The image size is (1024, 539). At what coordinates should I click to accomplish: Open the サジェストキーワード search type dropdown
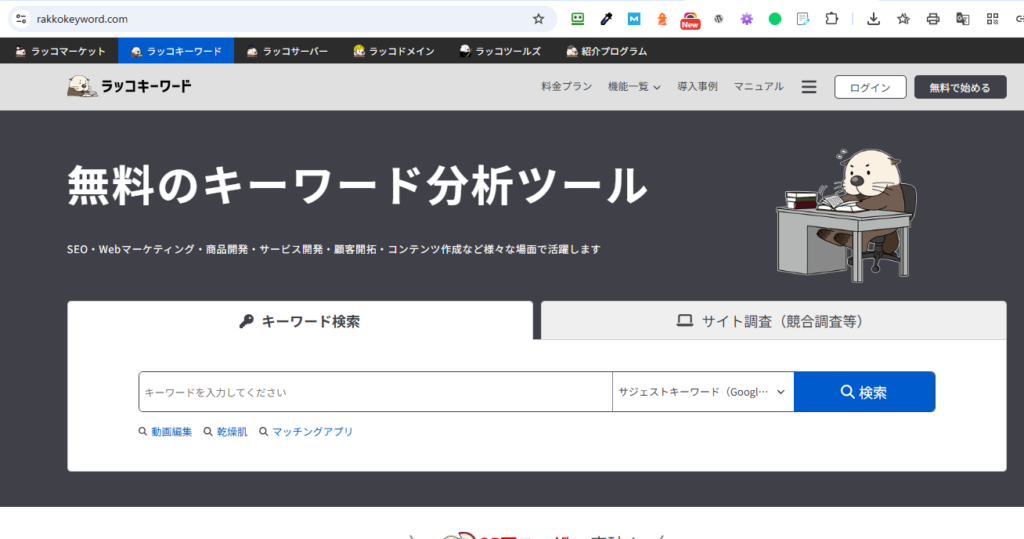(703, 392)
